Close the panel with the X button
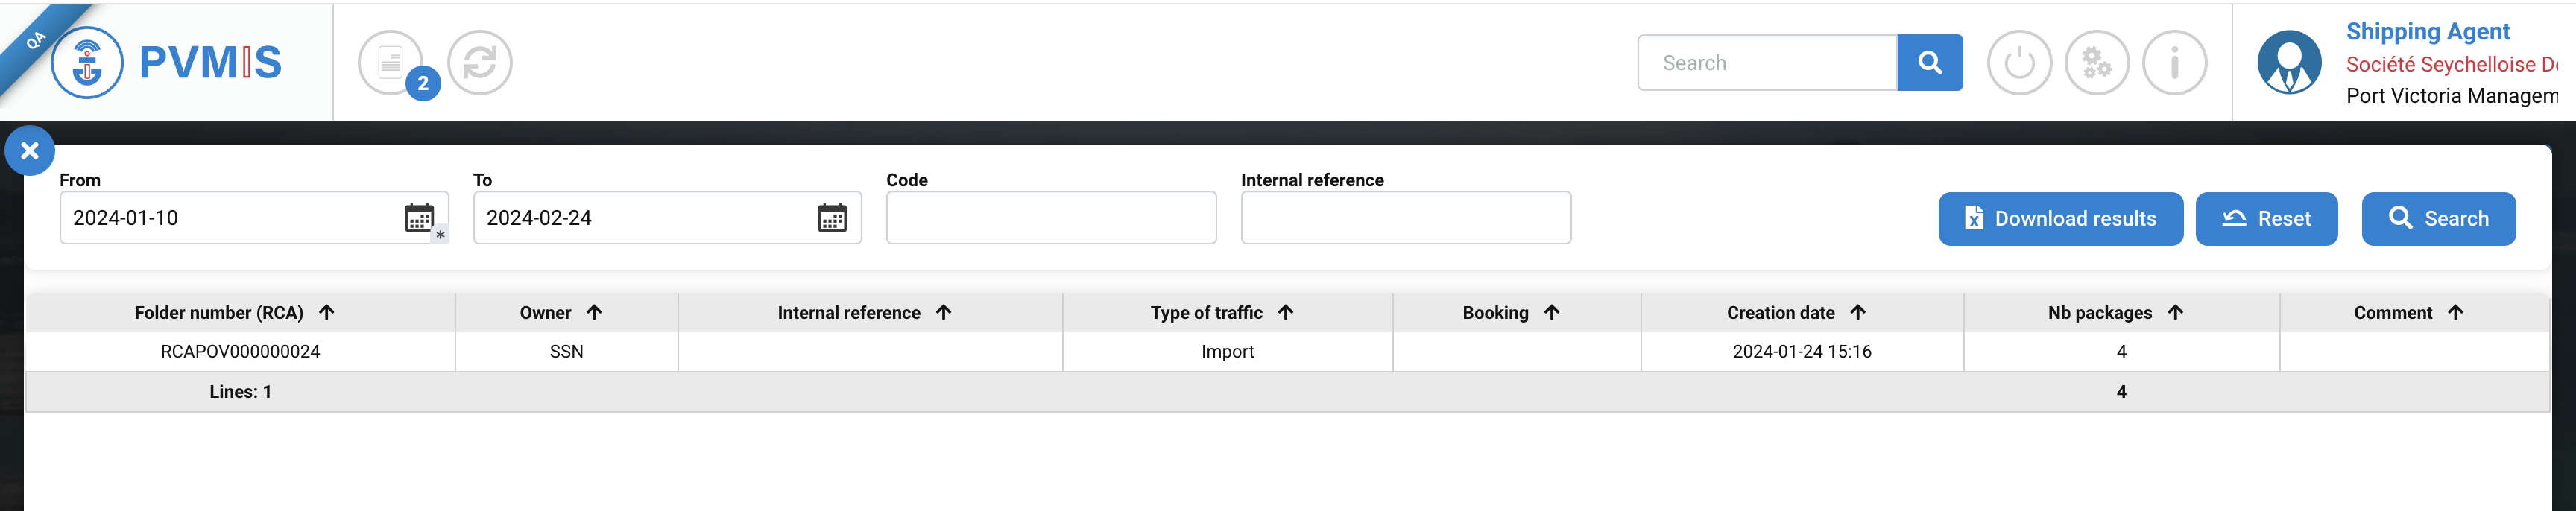2576x511 pixels. pos(30,151)
